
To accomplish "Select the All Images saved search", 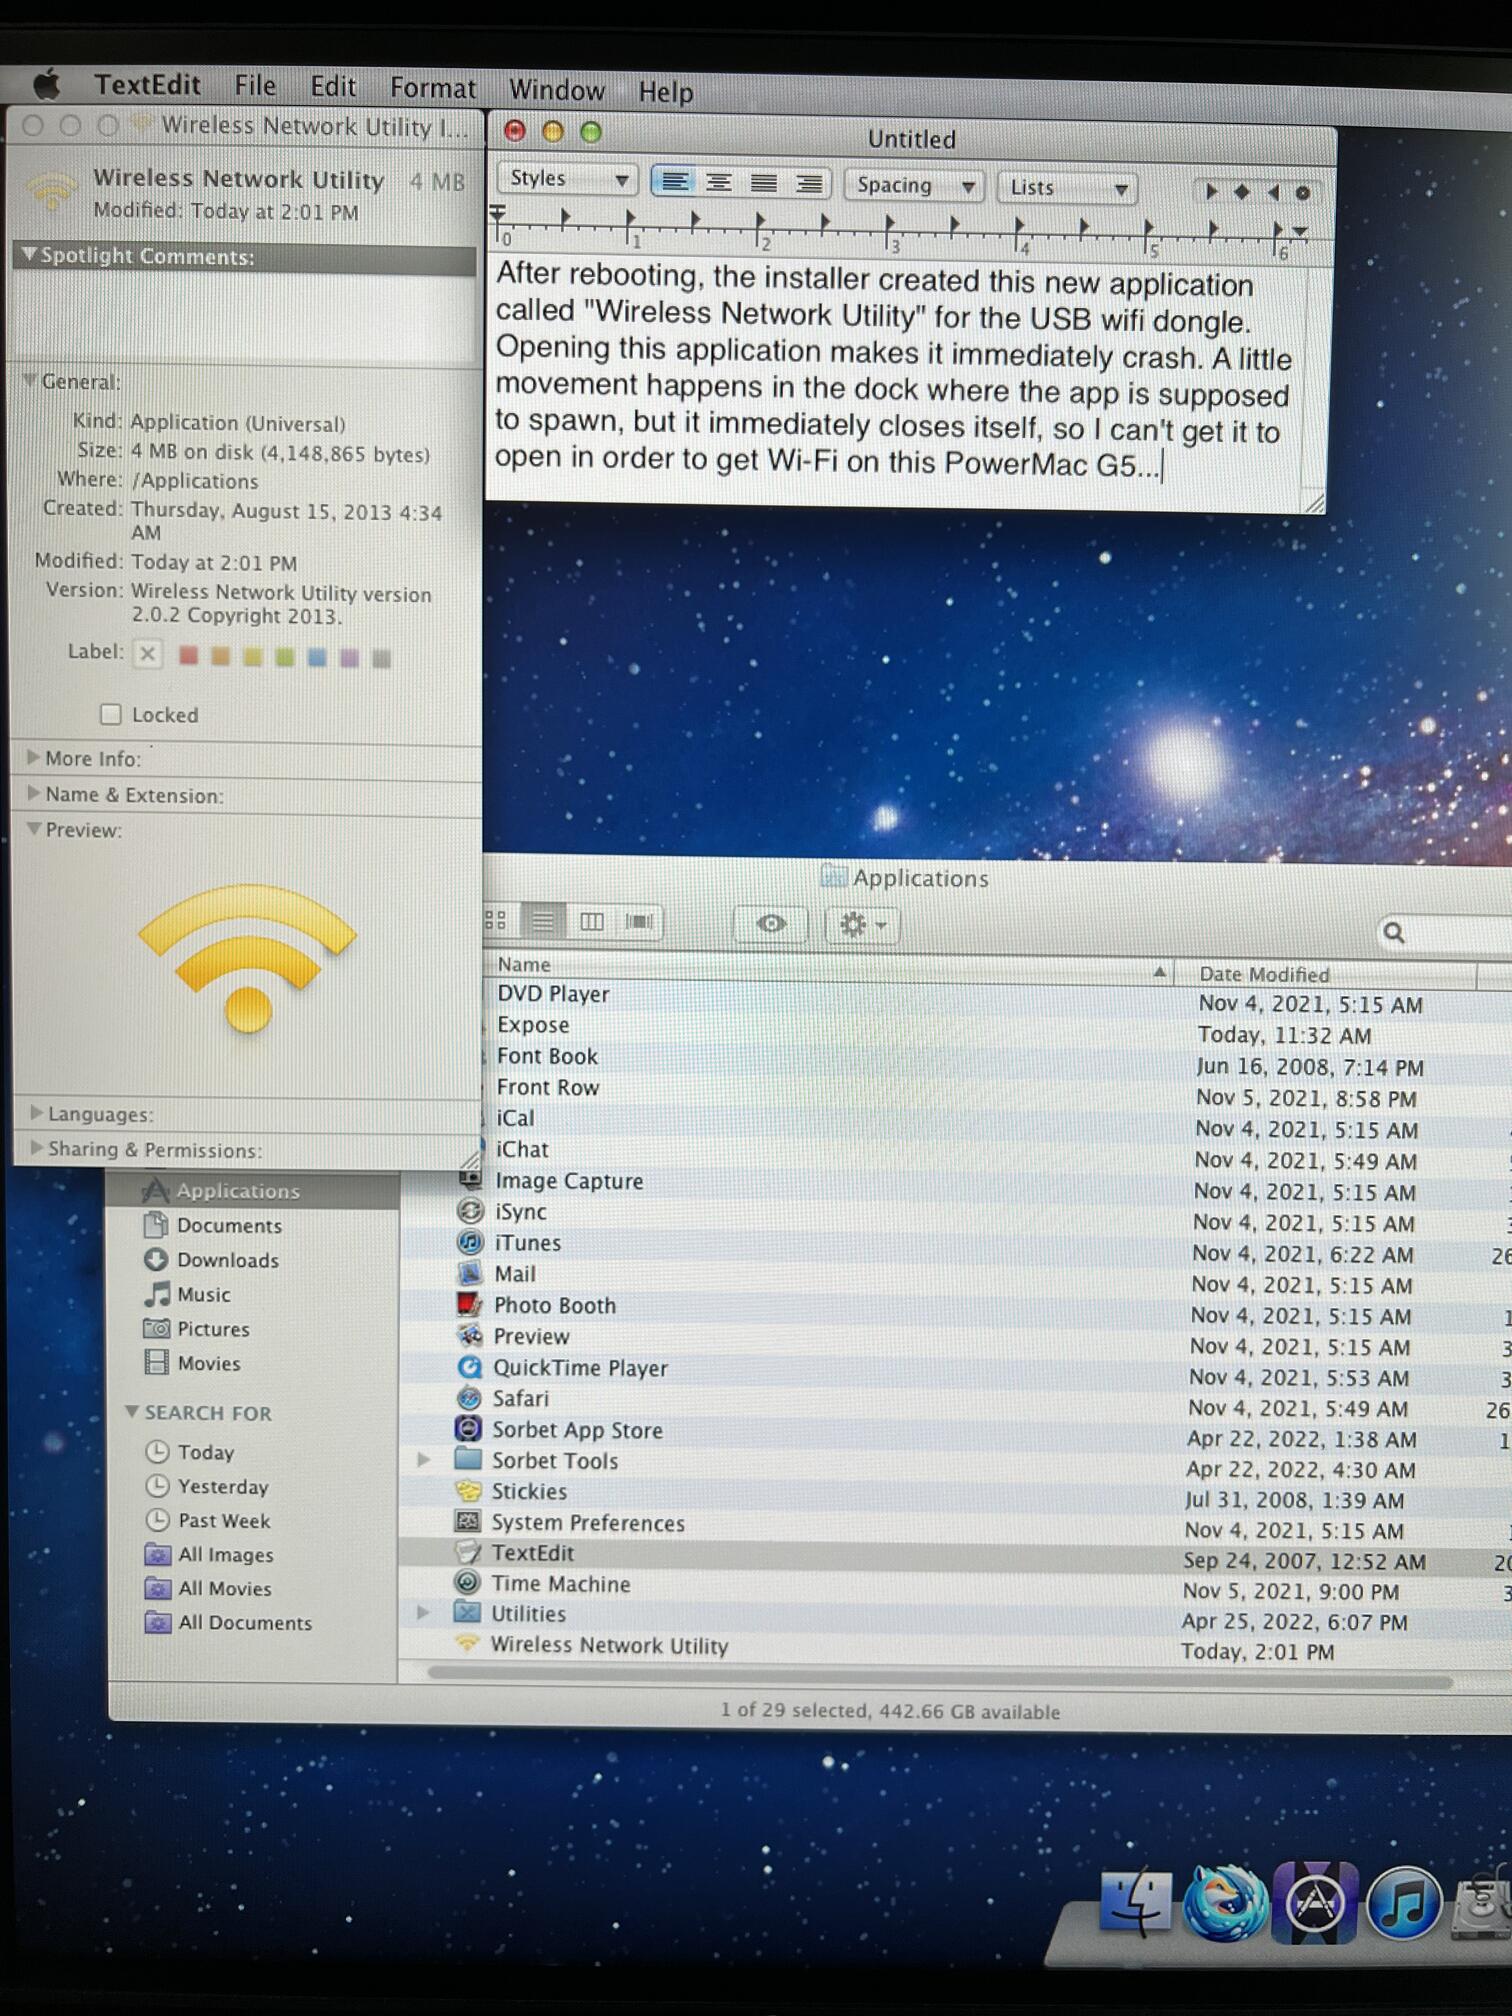I will (x=225, y=1554).
